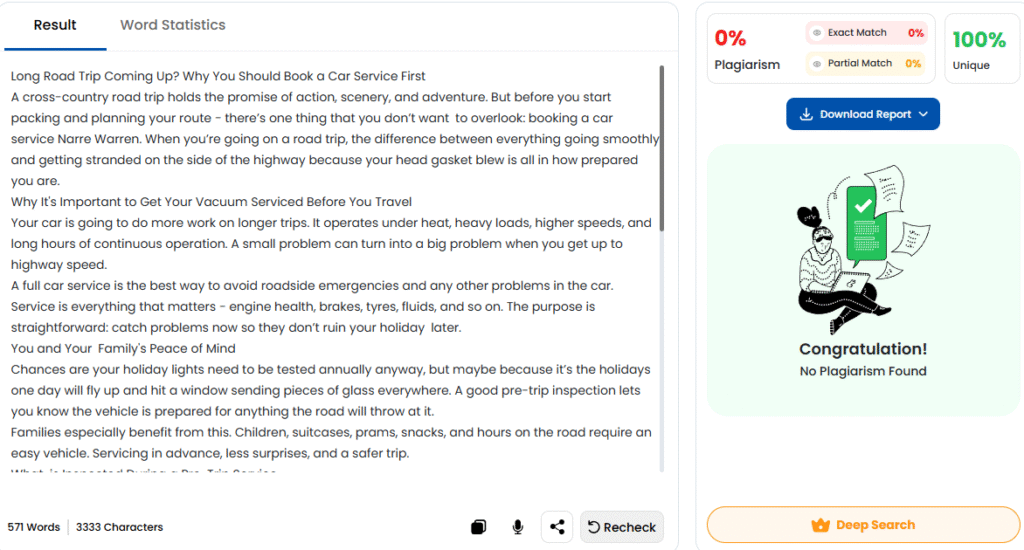Click the copy text icon
This screenshot has width=1024, height=550.
pyautogui.click(x=479, y=527)
